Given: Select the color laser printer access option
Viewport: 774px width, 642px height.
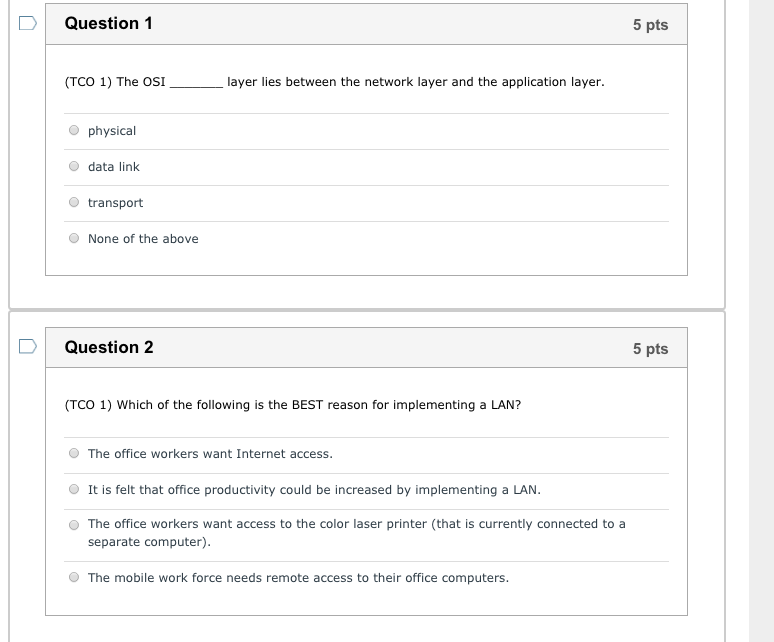Looking at the screenshot, I should [74, 525].
